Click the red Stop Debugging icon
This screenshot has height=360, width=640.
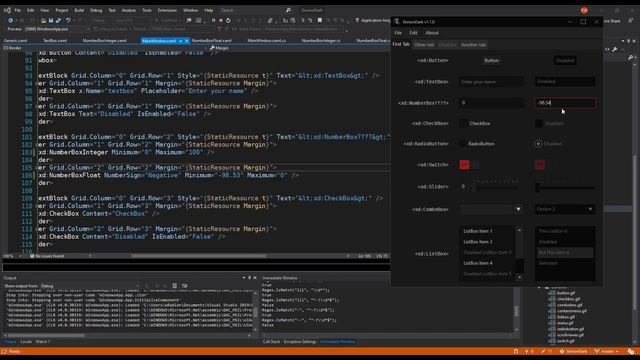pyautogui.click(x=221, y=20)
